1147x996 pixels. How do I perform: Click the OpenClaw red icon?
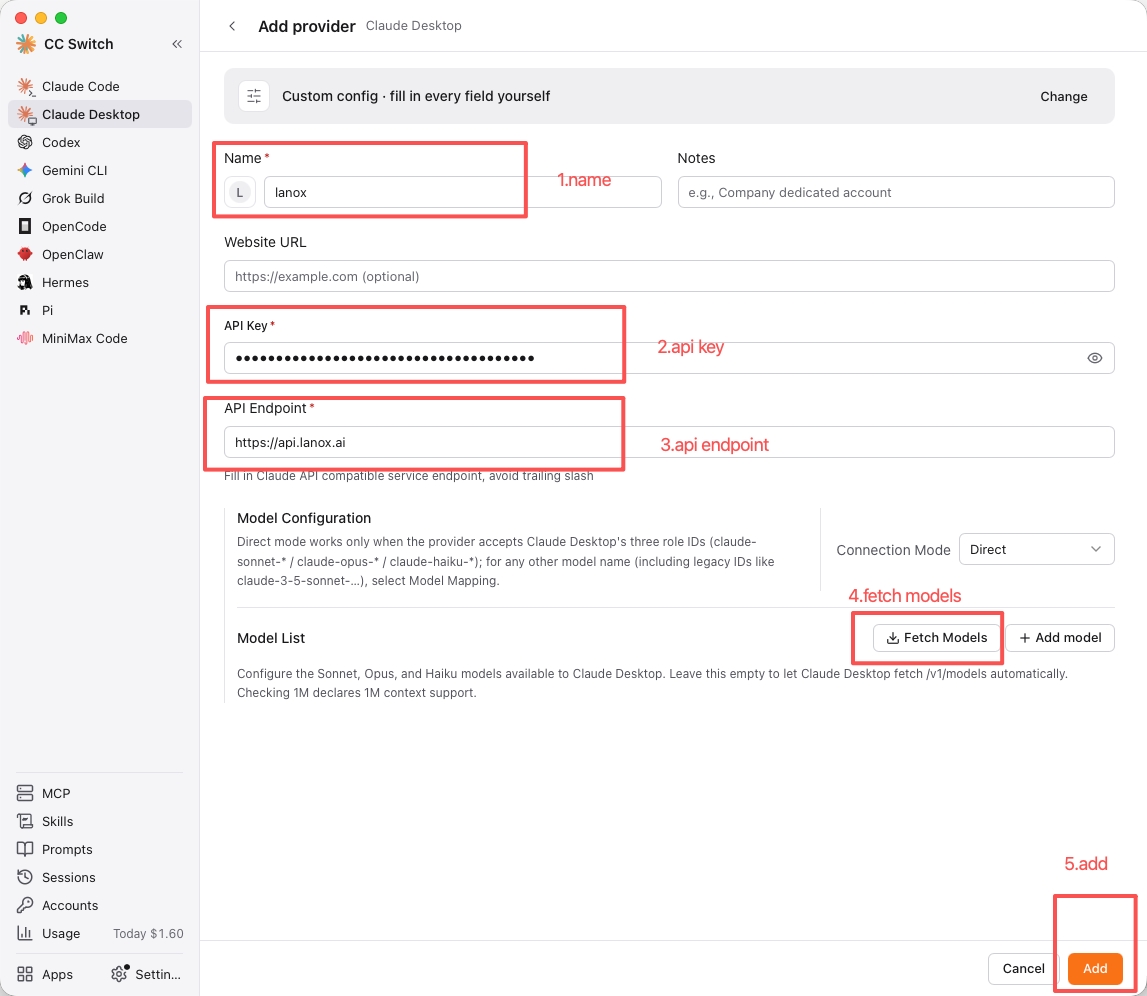pyautogui.click(x=25, y=254)
